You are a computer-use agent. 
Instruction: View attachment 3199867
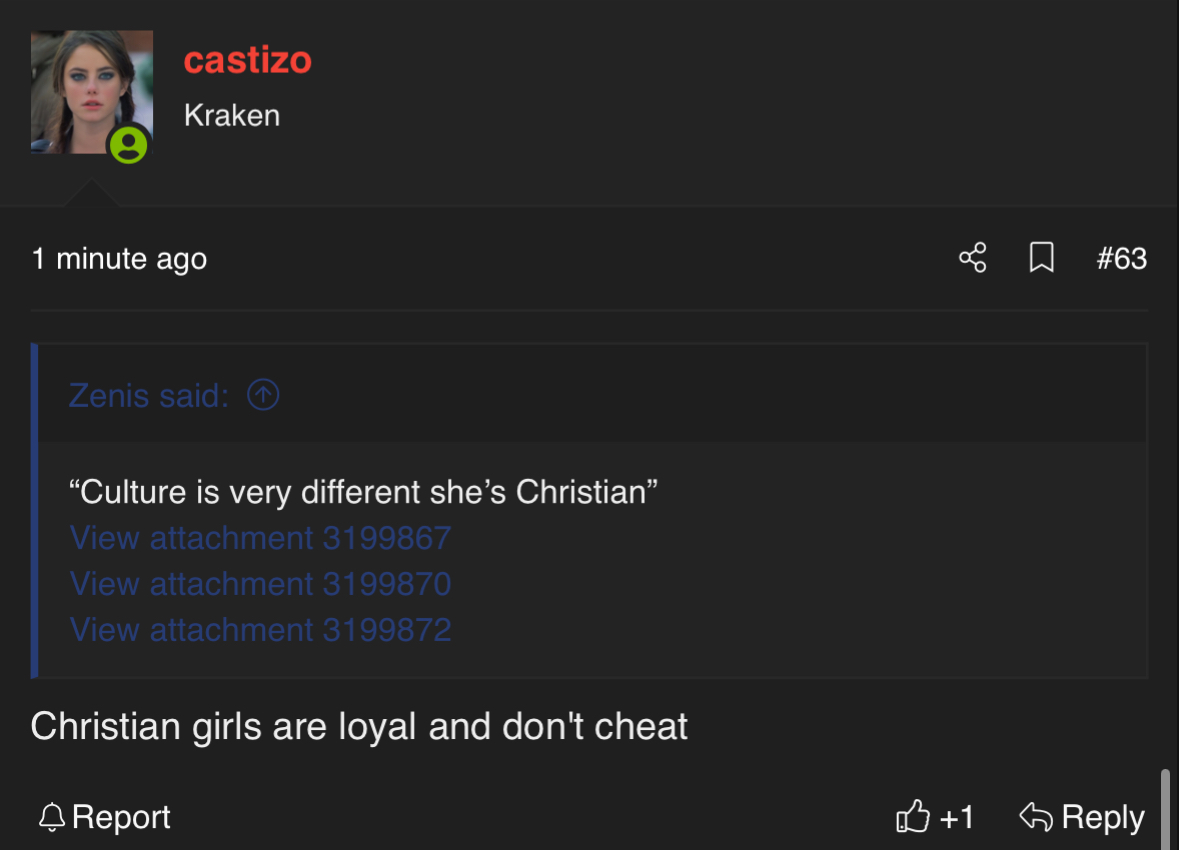pos(260,538)
